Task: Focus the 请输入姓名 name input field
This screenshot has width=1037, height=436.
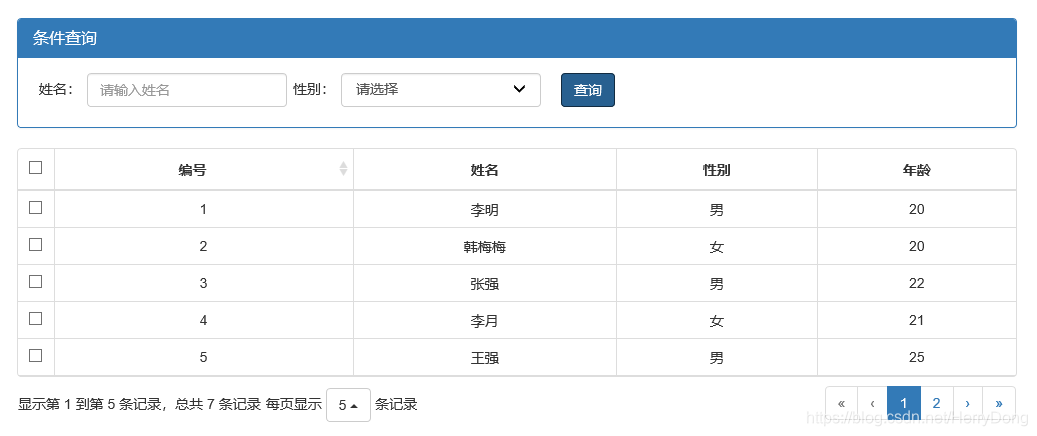Action: pos(187,89)
